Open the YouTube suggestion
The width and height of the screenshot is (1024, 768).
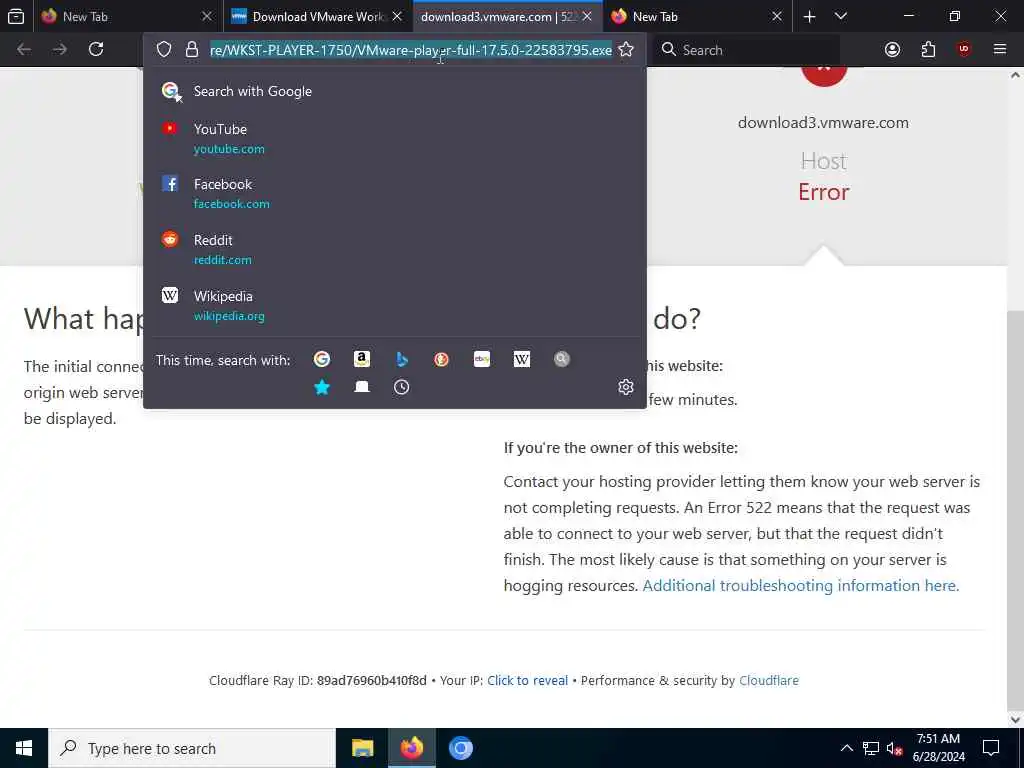(394, 138)
